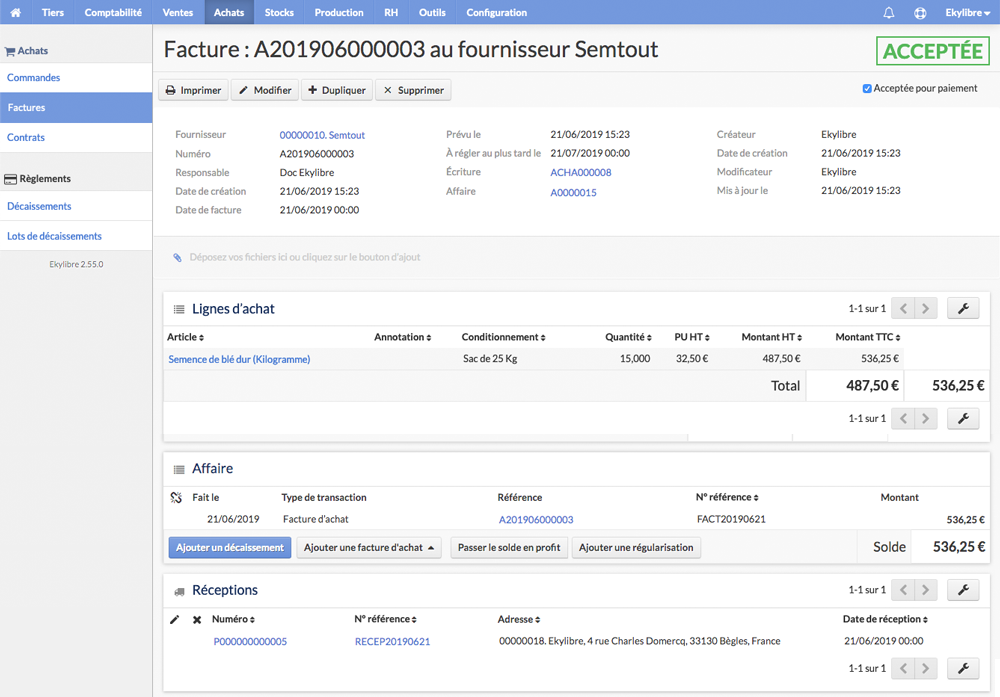Click the pencil edit icon in Réceptions header
The image size is (1000, 697).
[174, 619]
